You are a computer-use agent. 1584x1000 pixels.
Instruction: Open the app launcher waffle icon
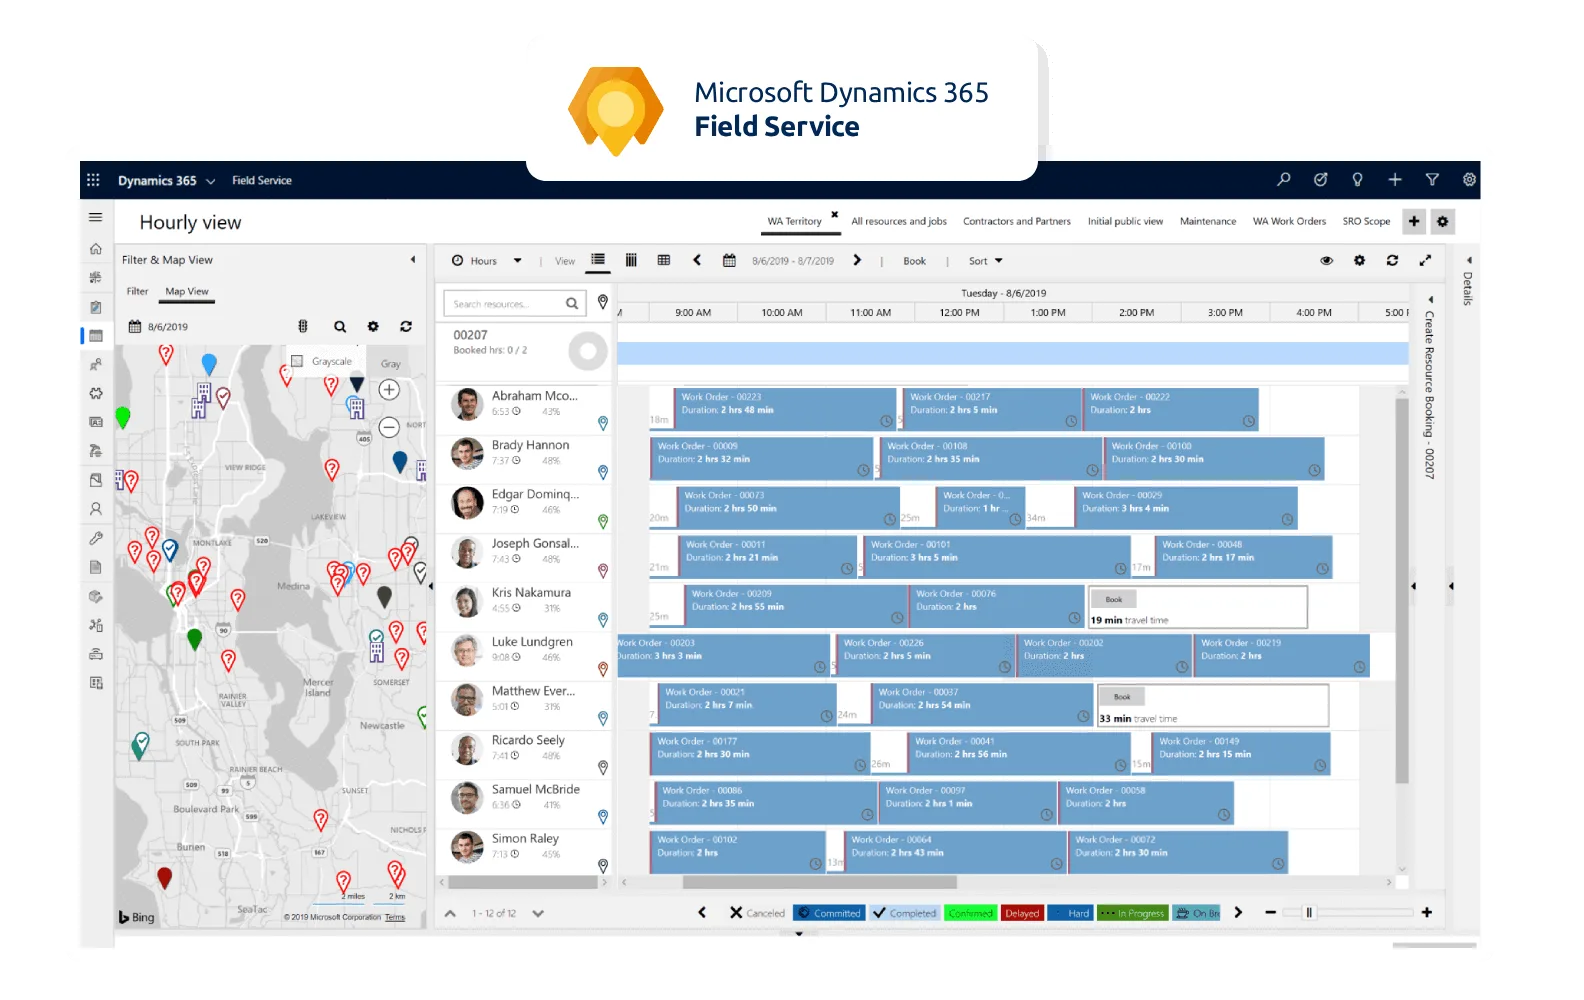pos(93,180)
